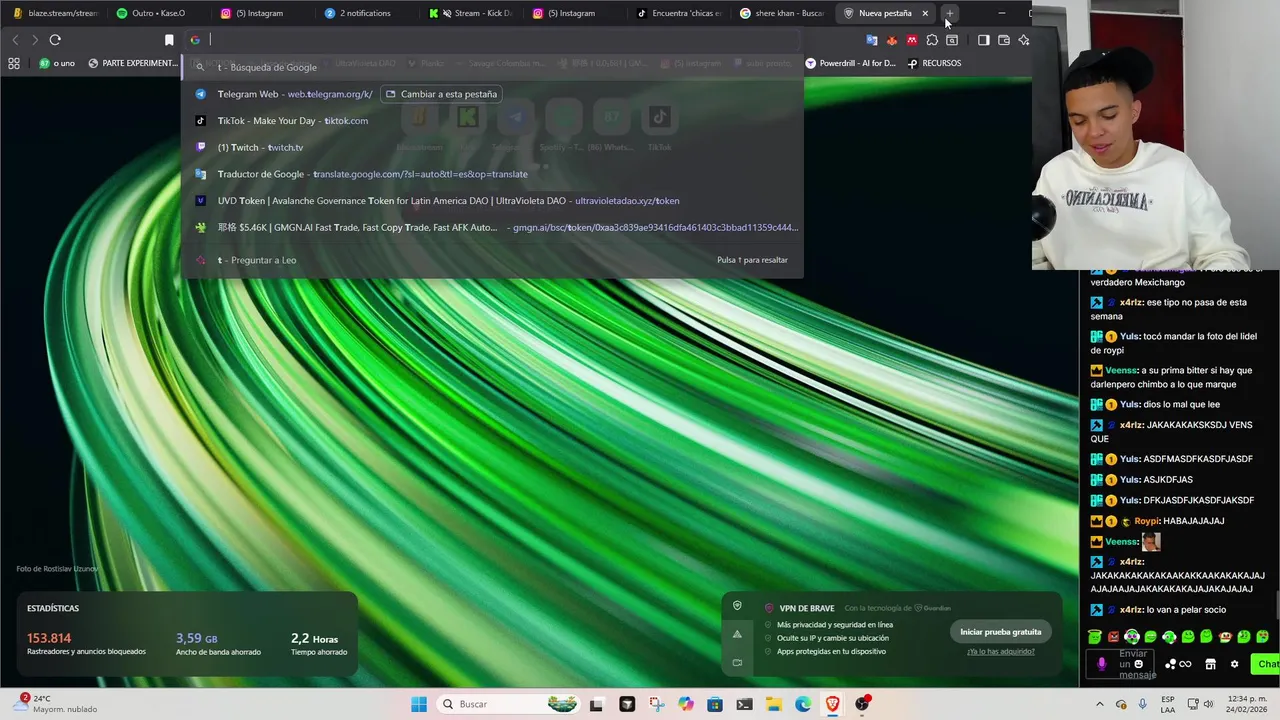The image size is (1280, 720).
Task: Open the extensions puzzle icon
Action: point(932,40)
